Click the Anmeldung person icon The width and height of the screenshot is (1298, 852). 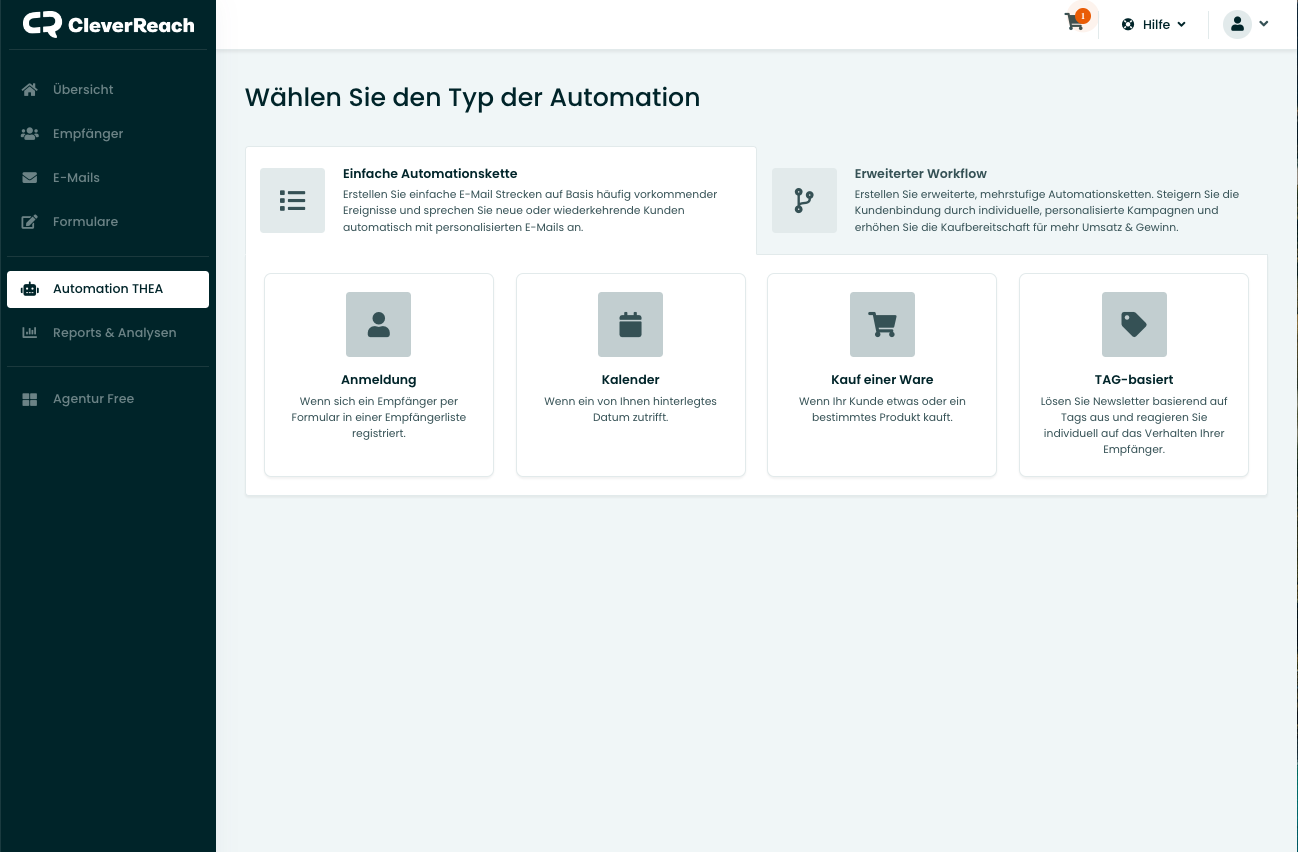(x=378, y=324)
